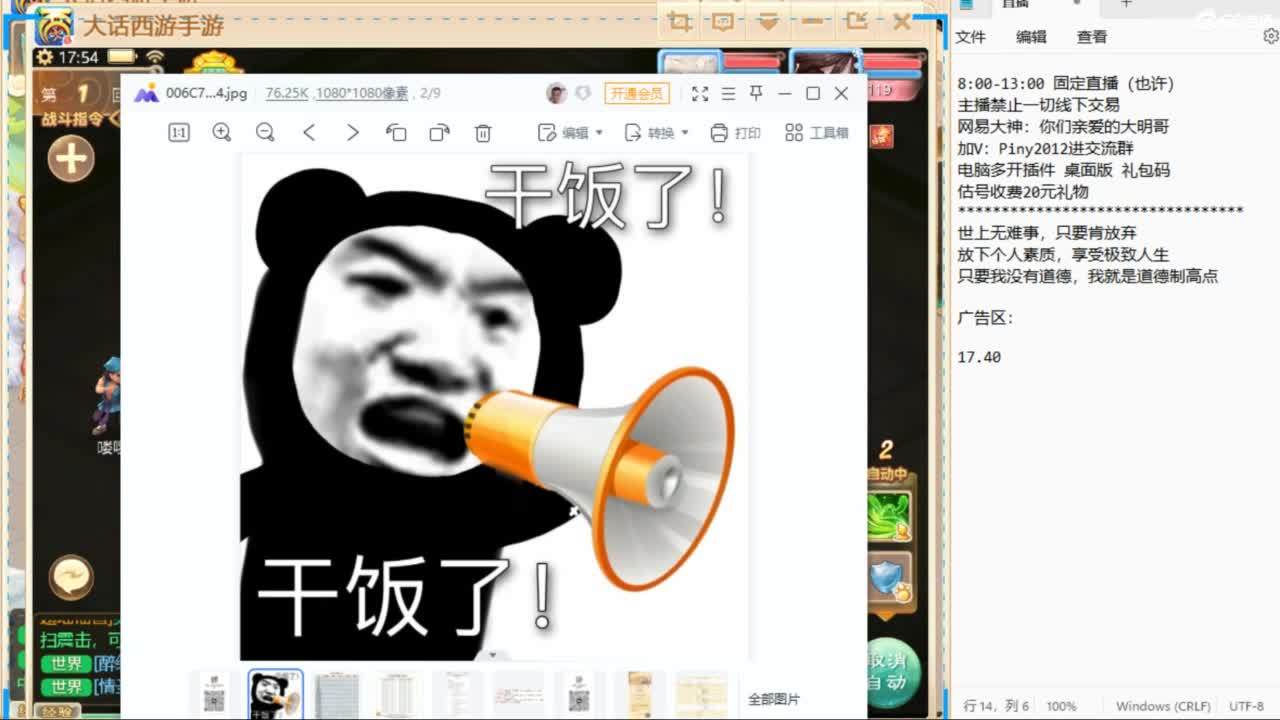Zoom in on the image
1280x720 pixels.
222,132
